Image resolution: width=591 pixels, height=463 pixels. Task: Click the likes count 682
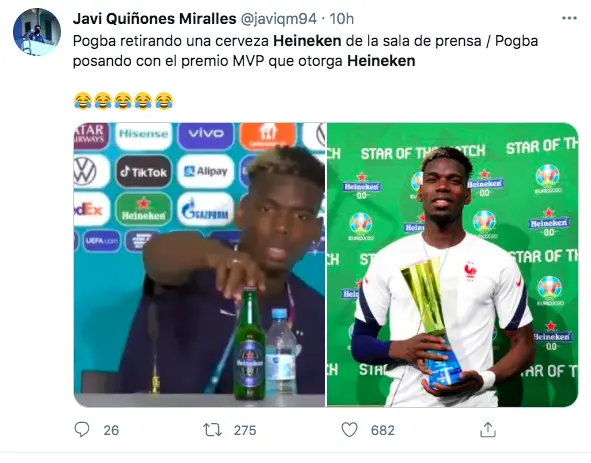[383, 430]
